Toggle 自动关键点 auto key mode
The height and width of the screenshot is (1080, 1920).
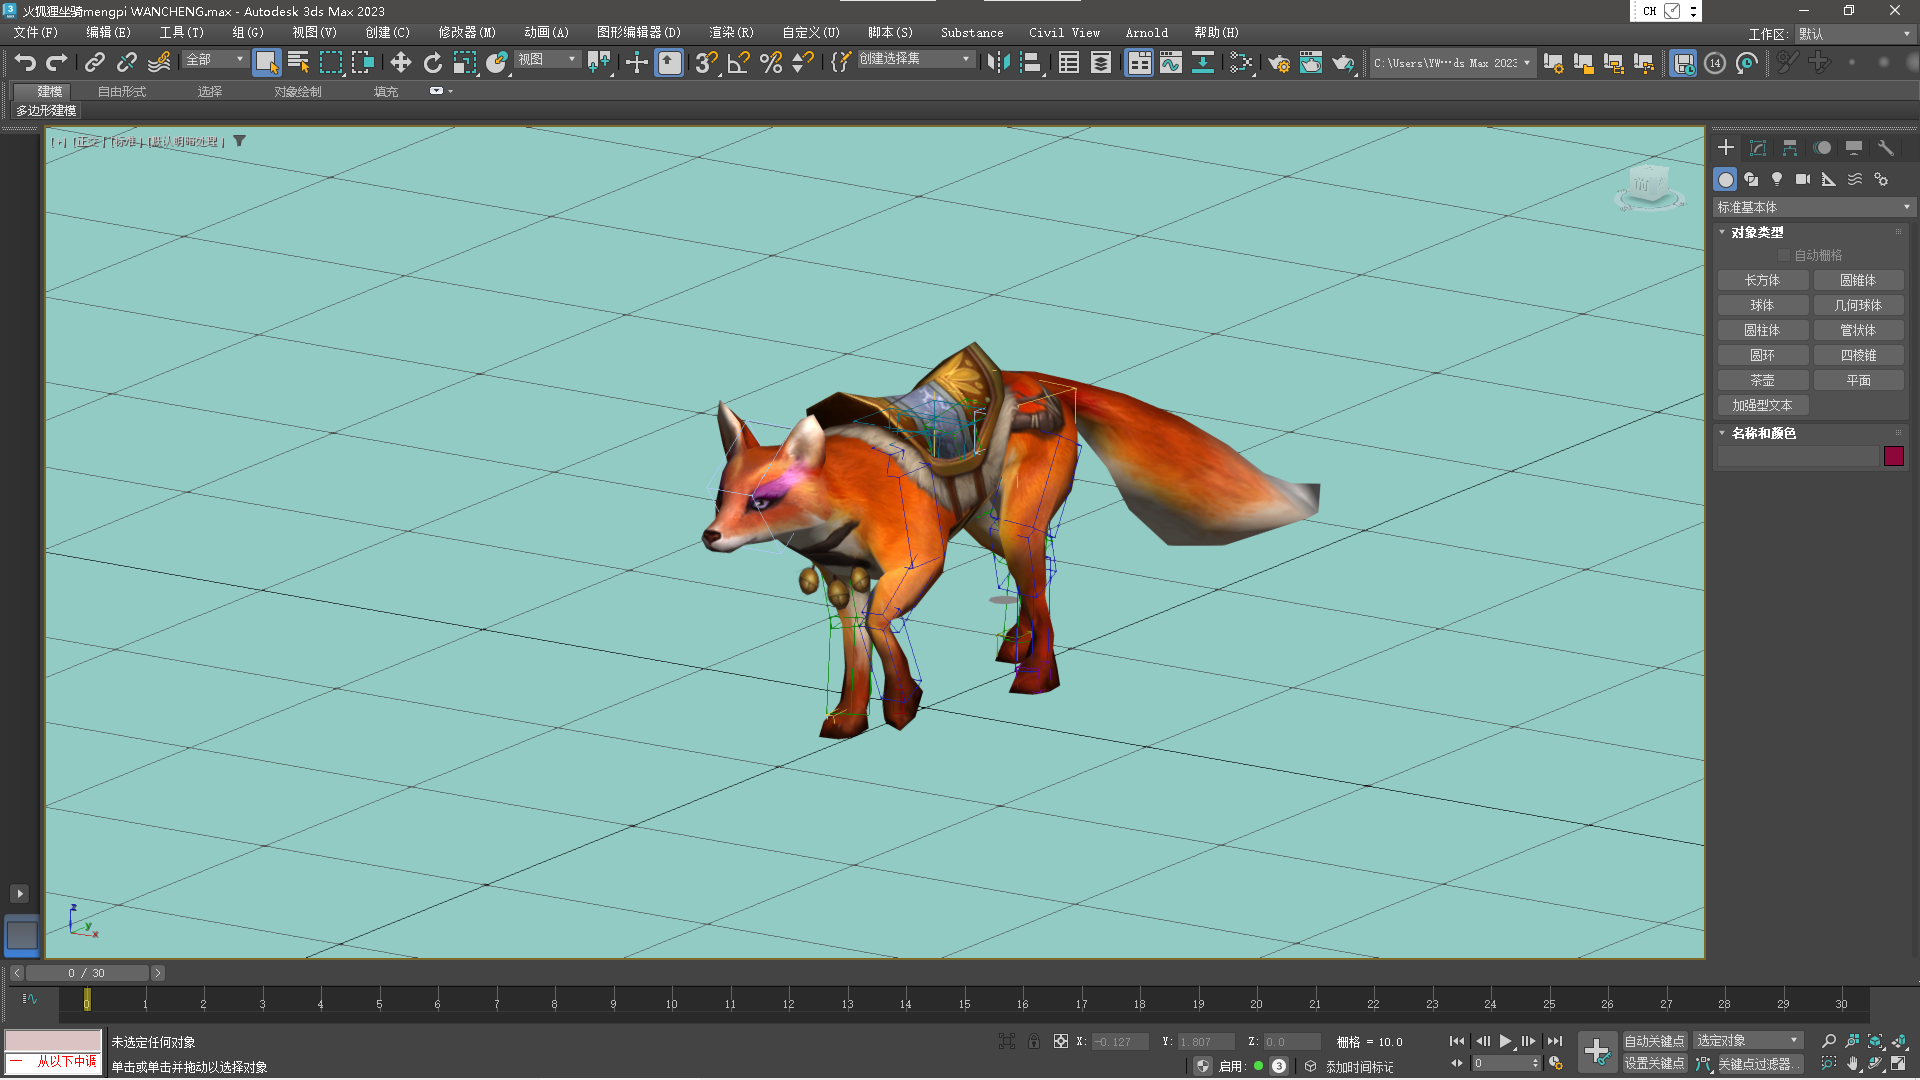coord(1654,1041)
